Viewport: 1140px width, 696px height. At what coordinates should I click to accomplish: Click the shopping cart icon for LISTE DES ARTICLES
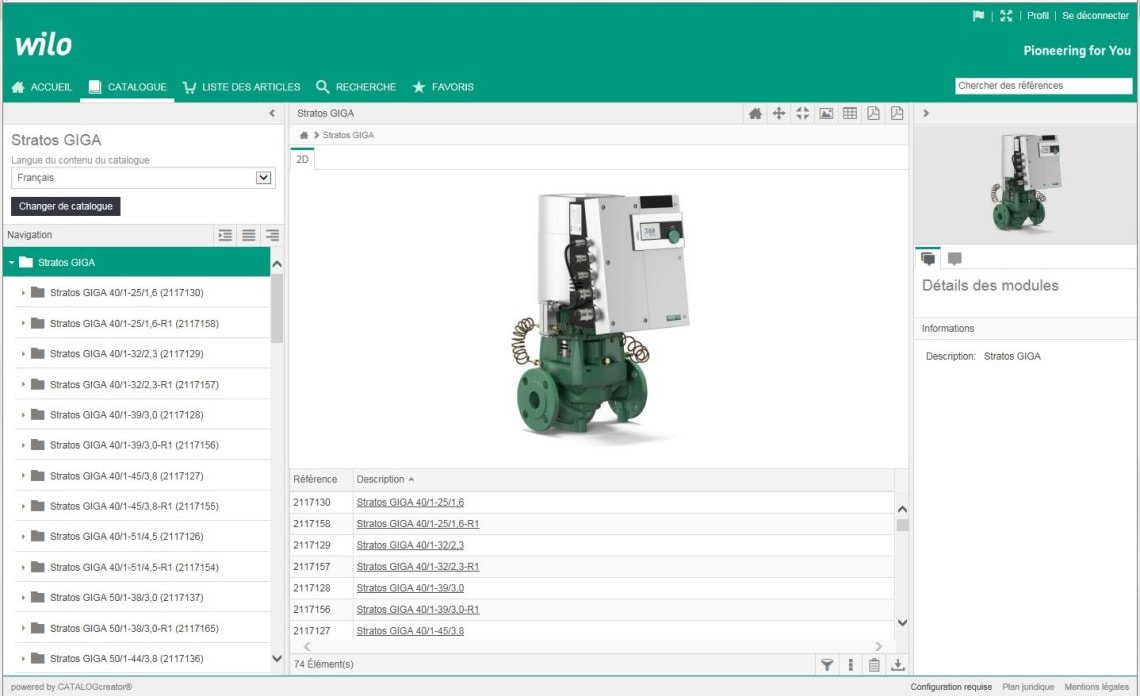pos(190,87)
